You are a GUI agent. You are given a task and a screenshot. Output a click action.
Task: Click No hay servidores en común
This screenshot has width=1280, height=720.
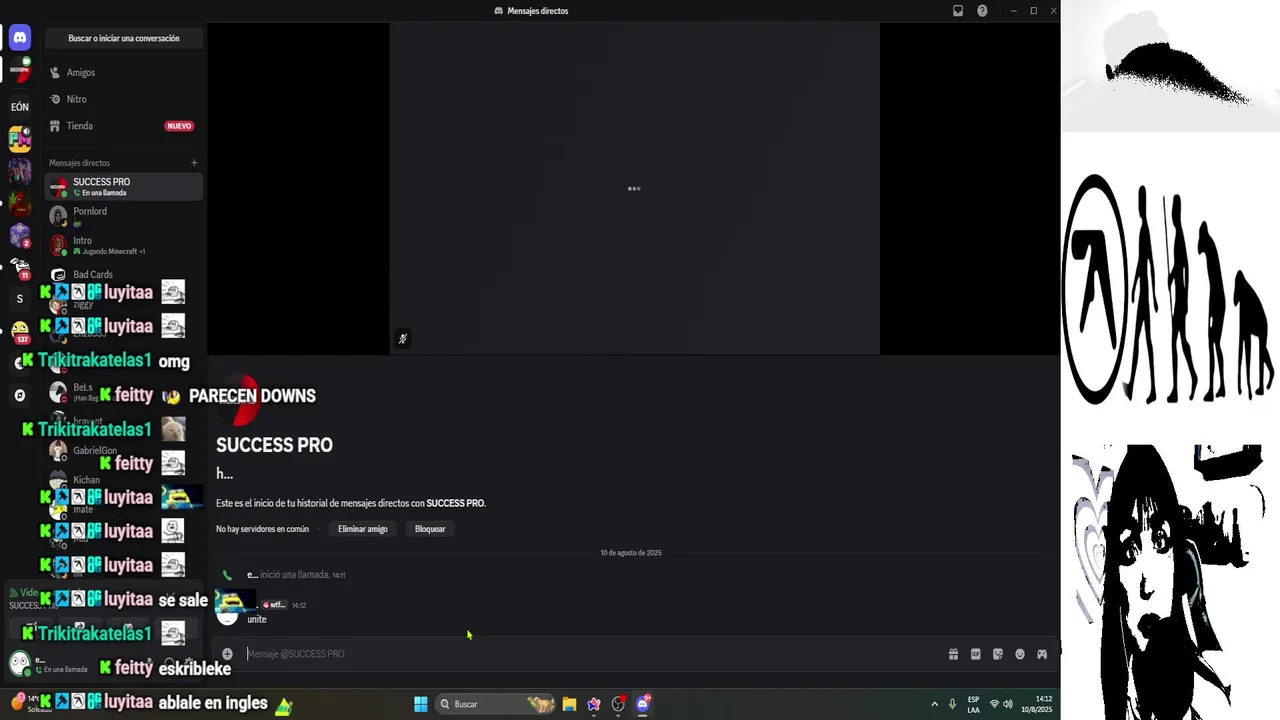coord(263,529)
